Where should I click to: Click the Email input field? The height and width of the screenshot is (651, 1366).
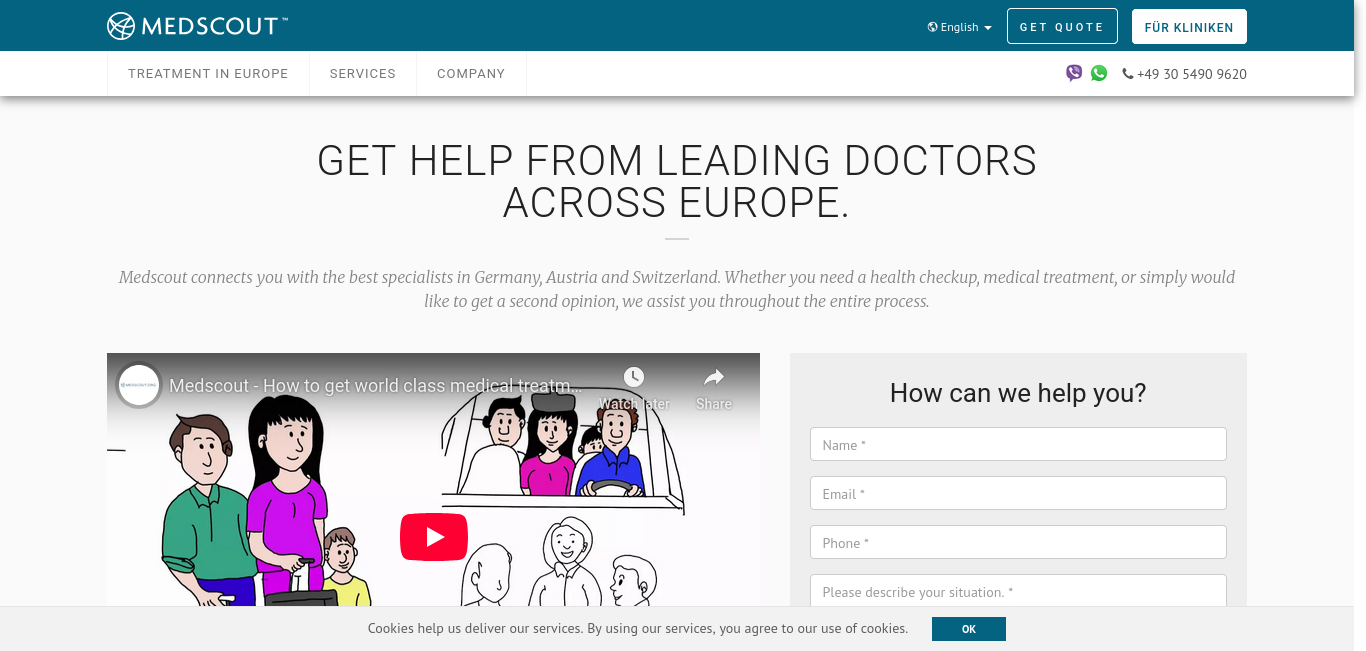point(1018,494)
